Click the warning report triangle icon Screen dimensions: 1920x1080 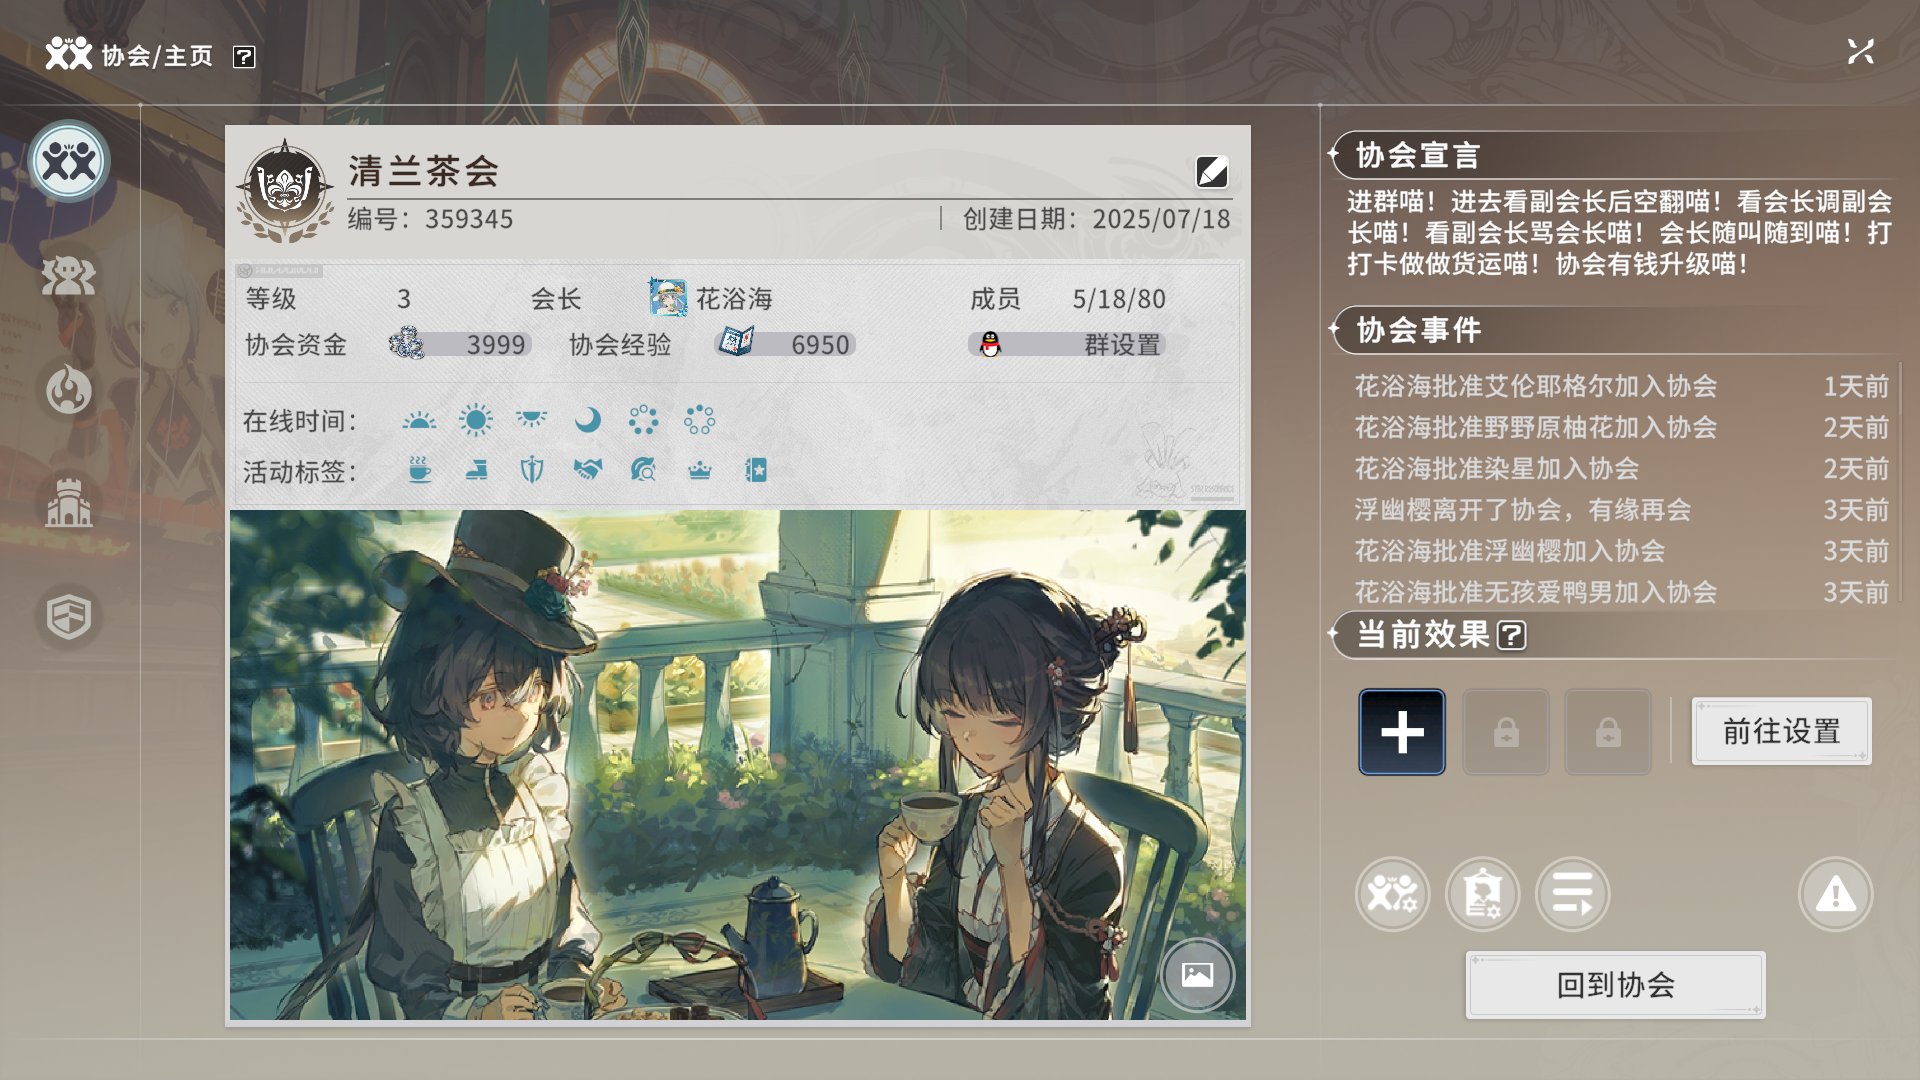(x=1835, y=894)
